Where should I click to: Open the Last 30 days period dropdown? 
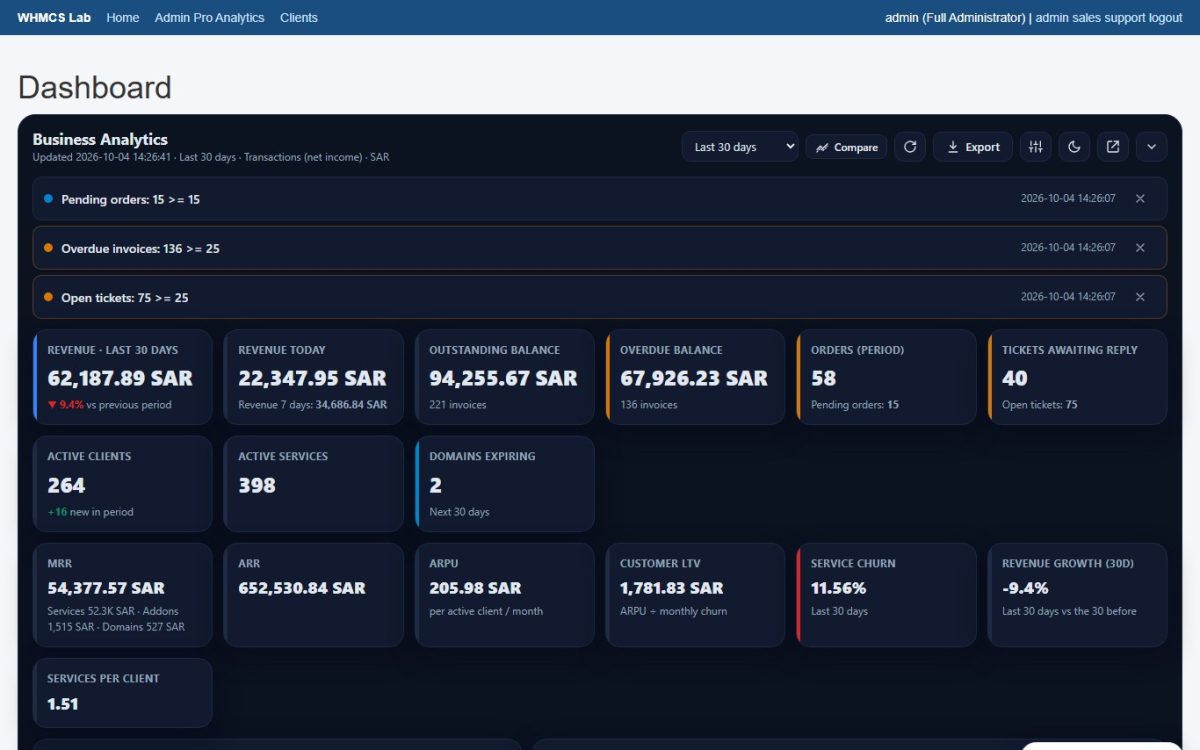pyautogui.click(x=740, y=147)
